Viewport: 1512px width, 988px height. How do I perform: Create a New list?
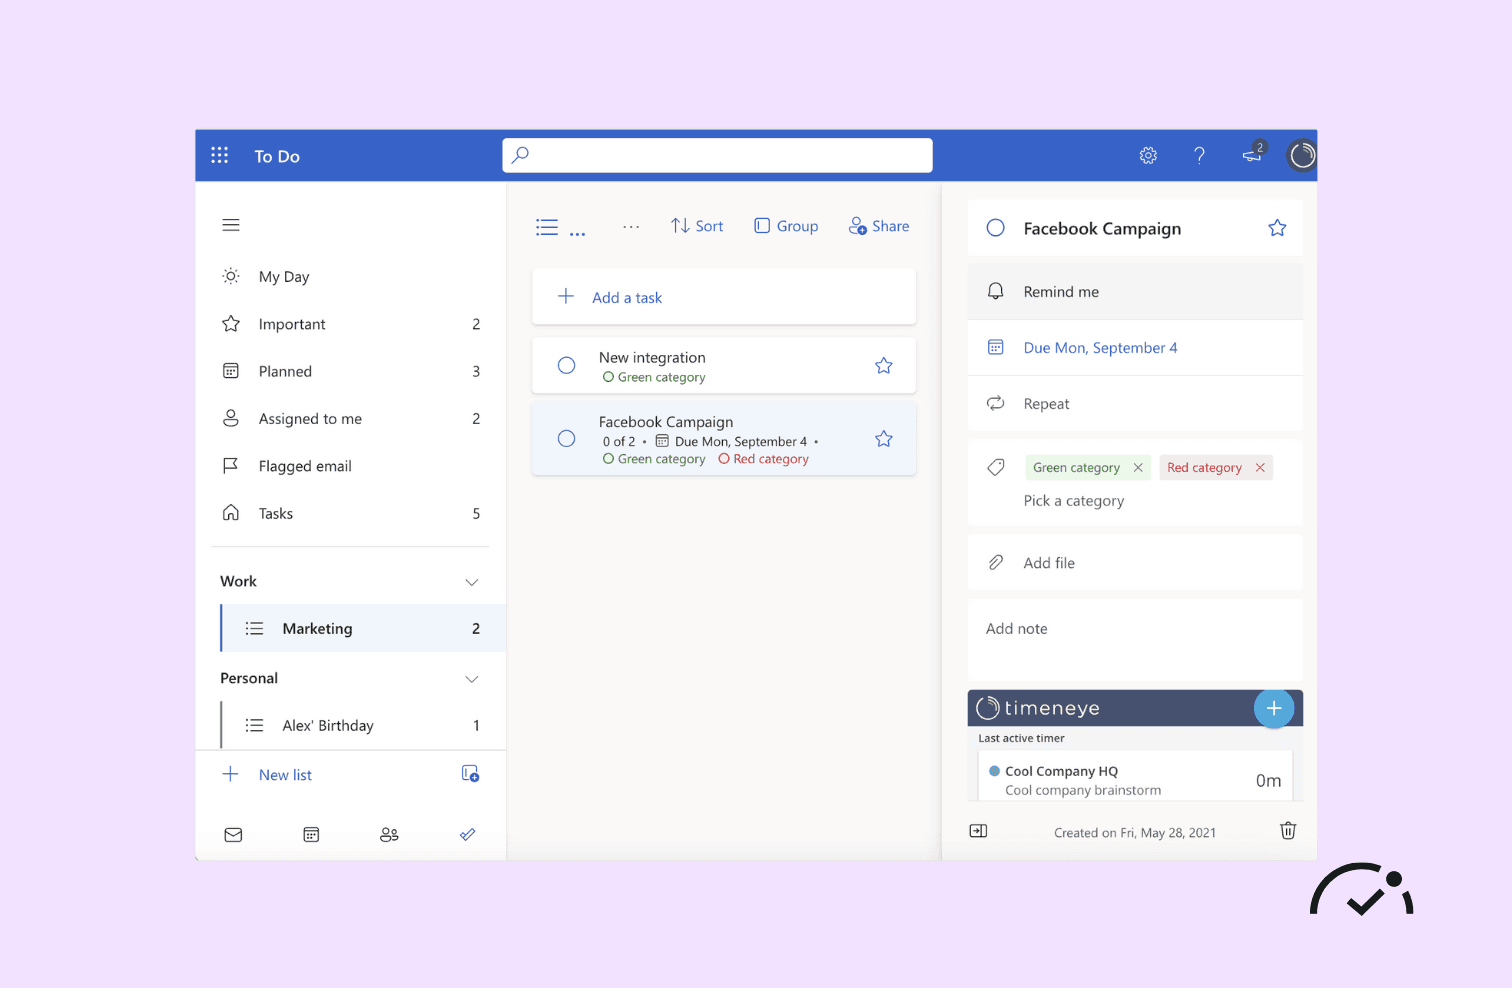(285, 775)
